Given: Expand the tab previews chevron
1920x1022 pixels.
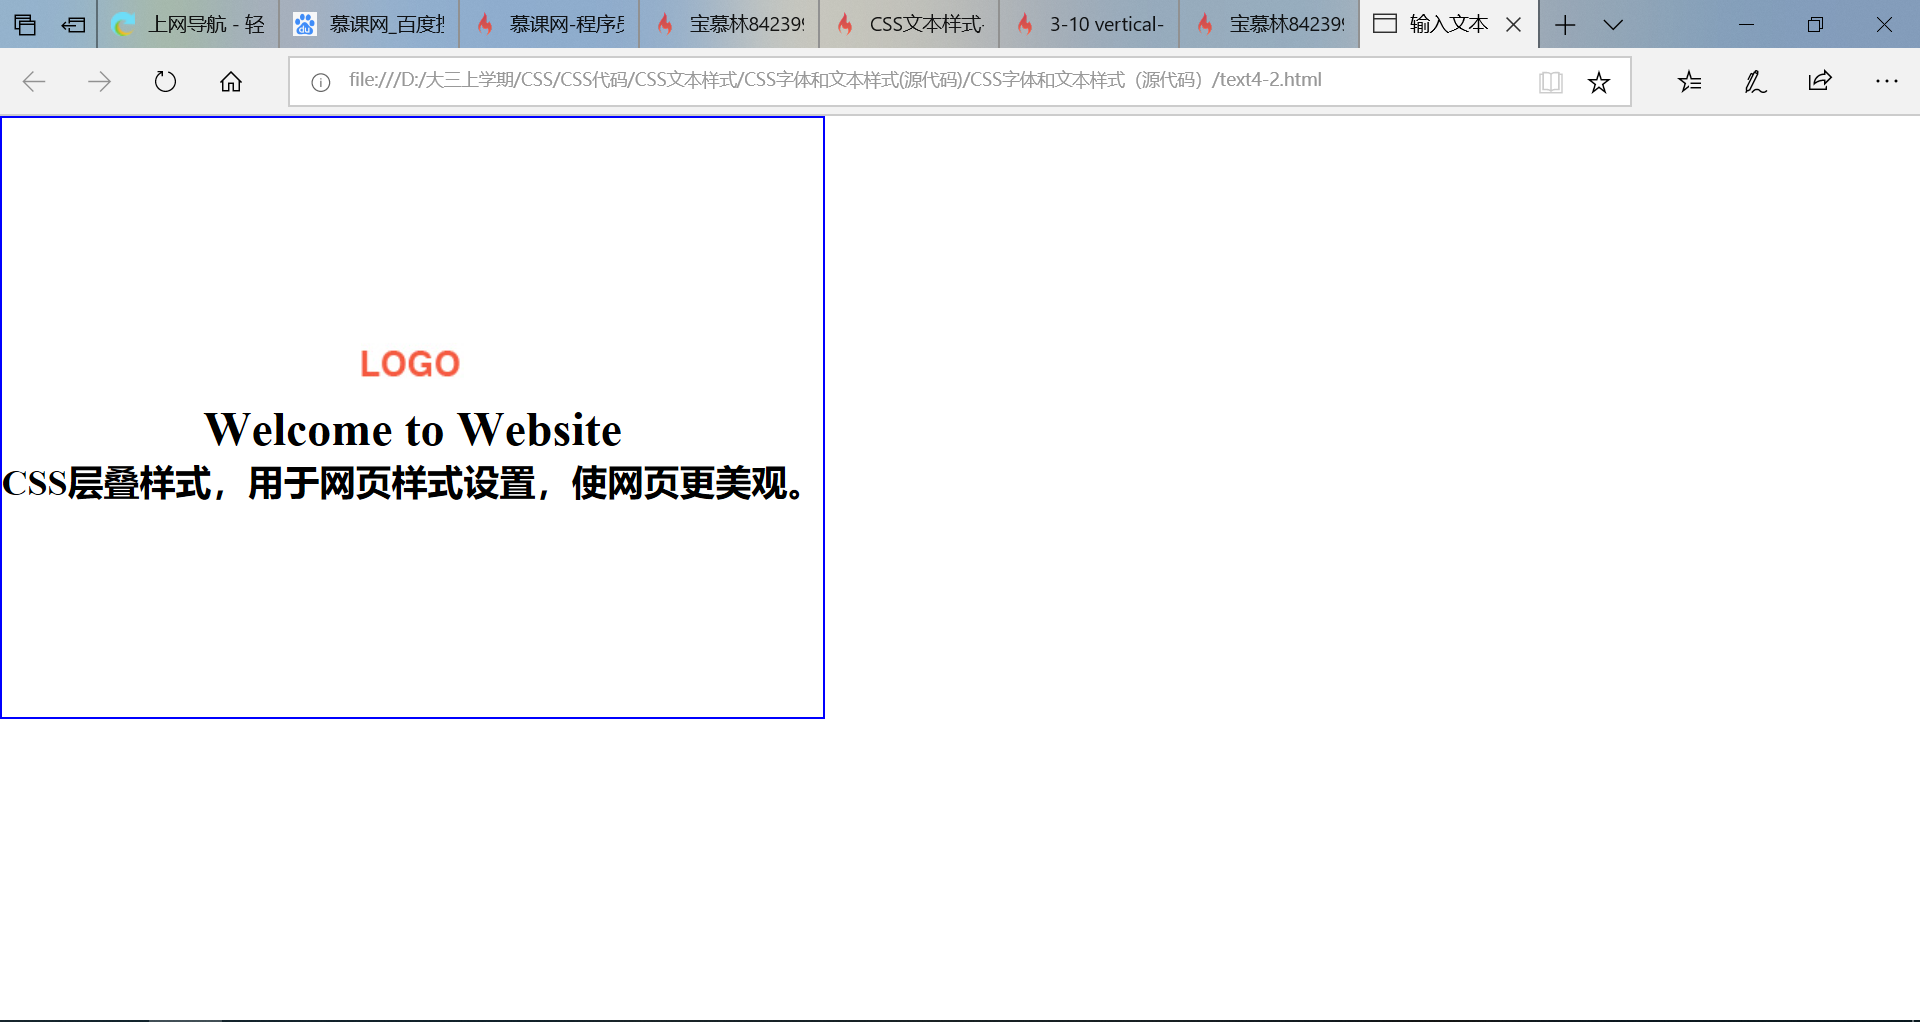Looking at the screenshot, I should tap(1612, 24).
